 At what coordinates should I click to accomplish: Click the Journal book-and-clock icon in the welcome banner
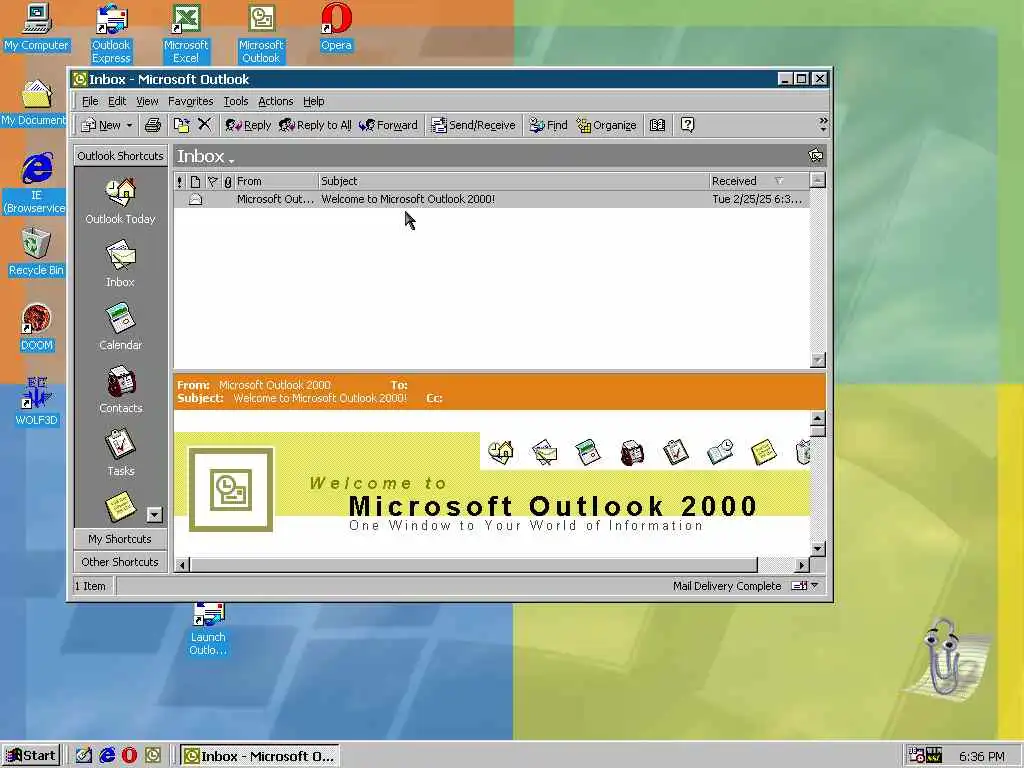(720, 452)
